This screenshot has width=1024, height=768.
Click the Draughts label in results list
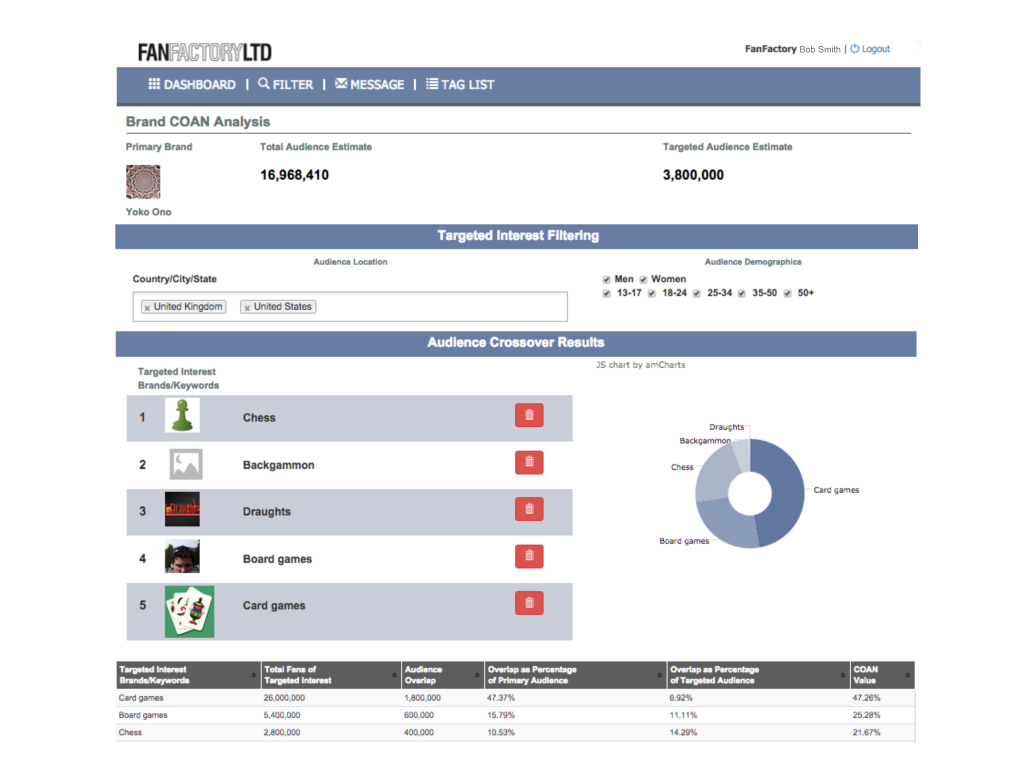pyautogui.click(x=266, y=512)
